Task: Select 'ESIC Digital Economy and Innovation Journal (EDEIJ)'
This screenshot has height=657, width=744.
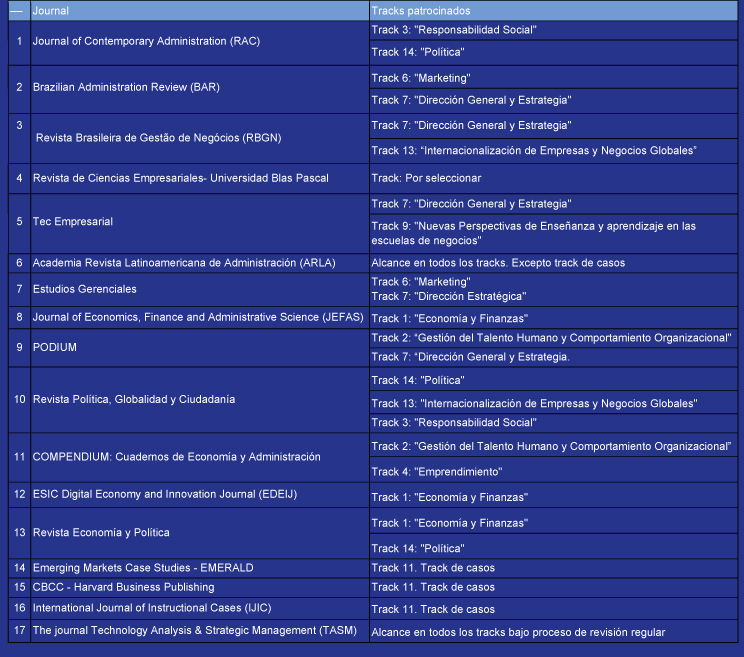Action: [x=200, y=495]
